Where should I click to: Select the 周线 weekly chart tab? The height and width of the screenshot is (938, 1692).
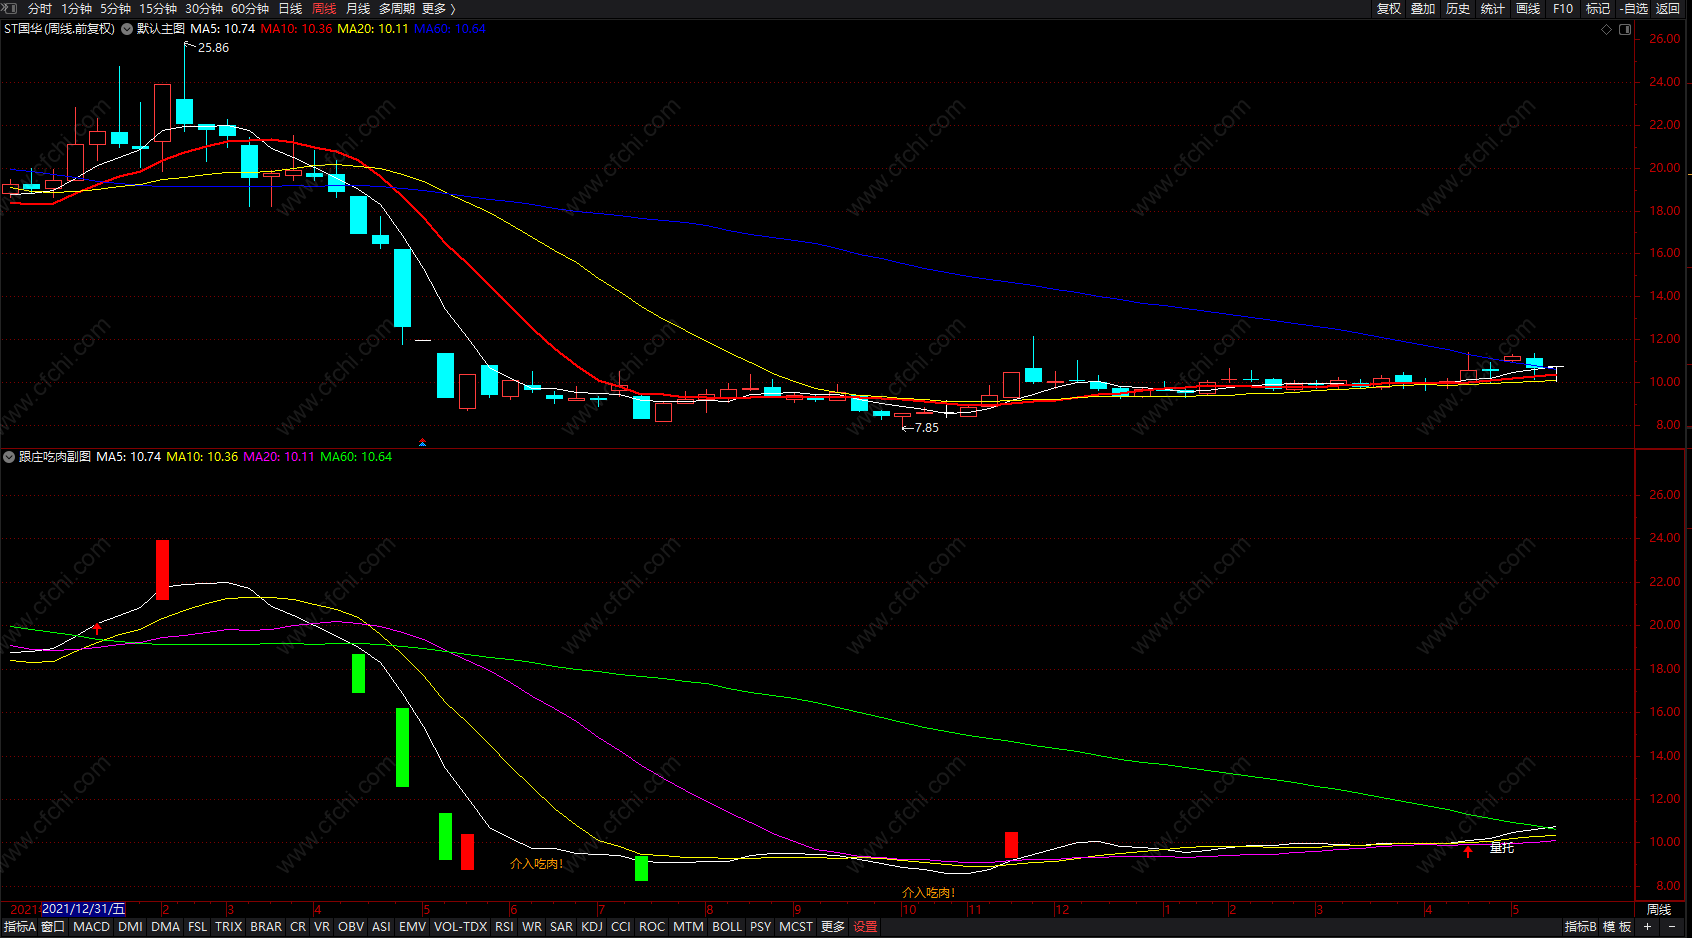coord(324,8)
